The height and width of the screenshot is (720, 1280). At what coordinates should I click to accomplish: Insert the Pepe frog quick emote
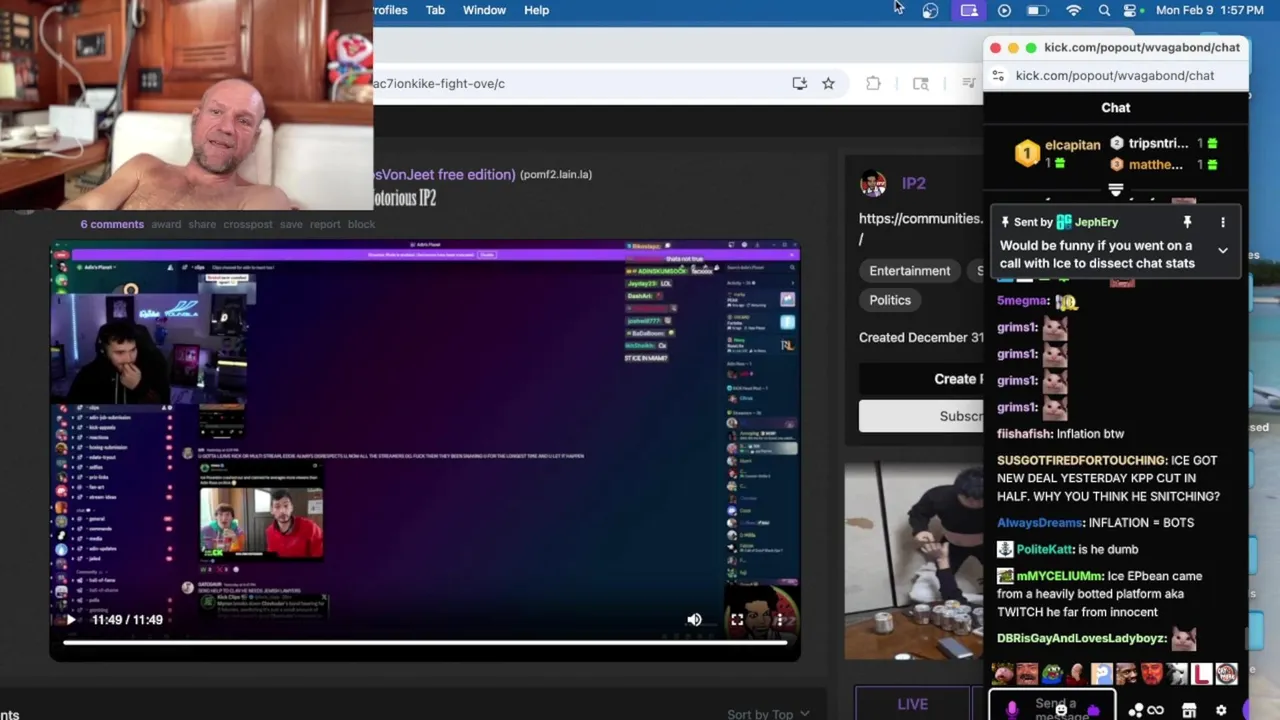pyautogui.click(x=1052, y=674)
